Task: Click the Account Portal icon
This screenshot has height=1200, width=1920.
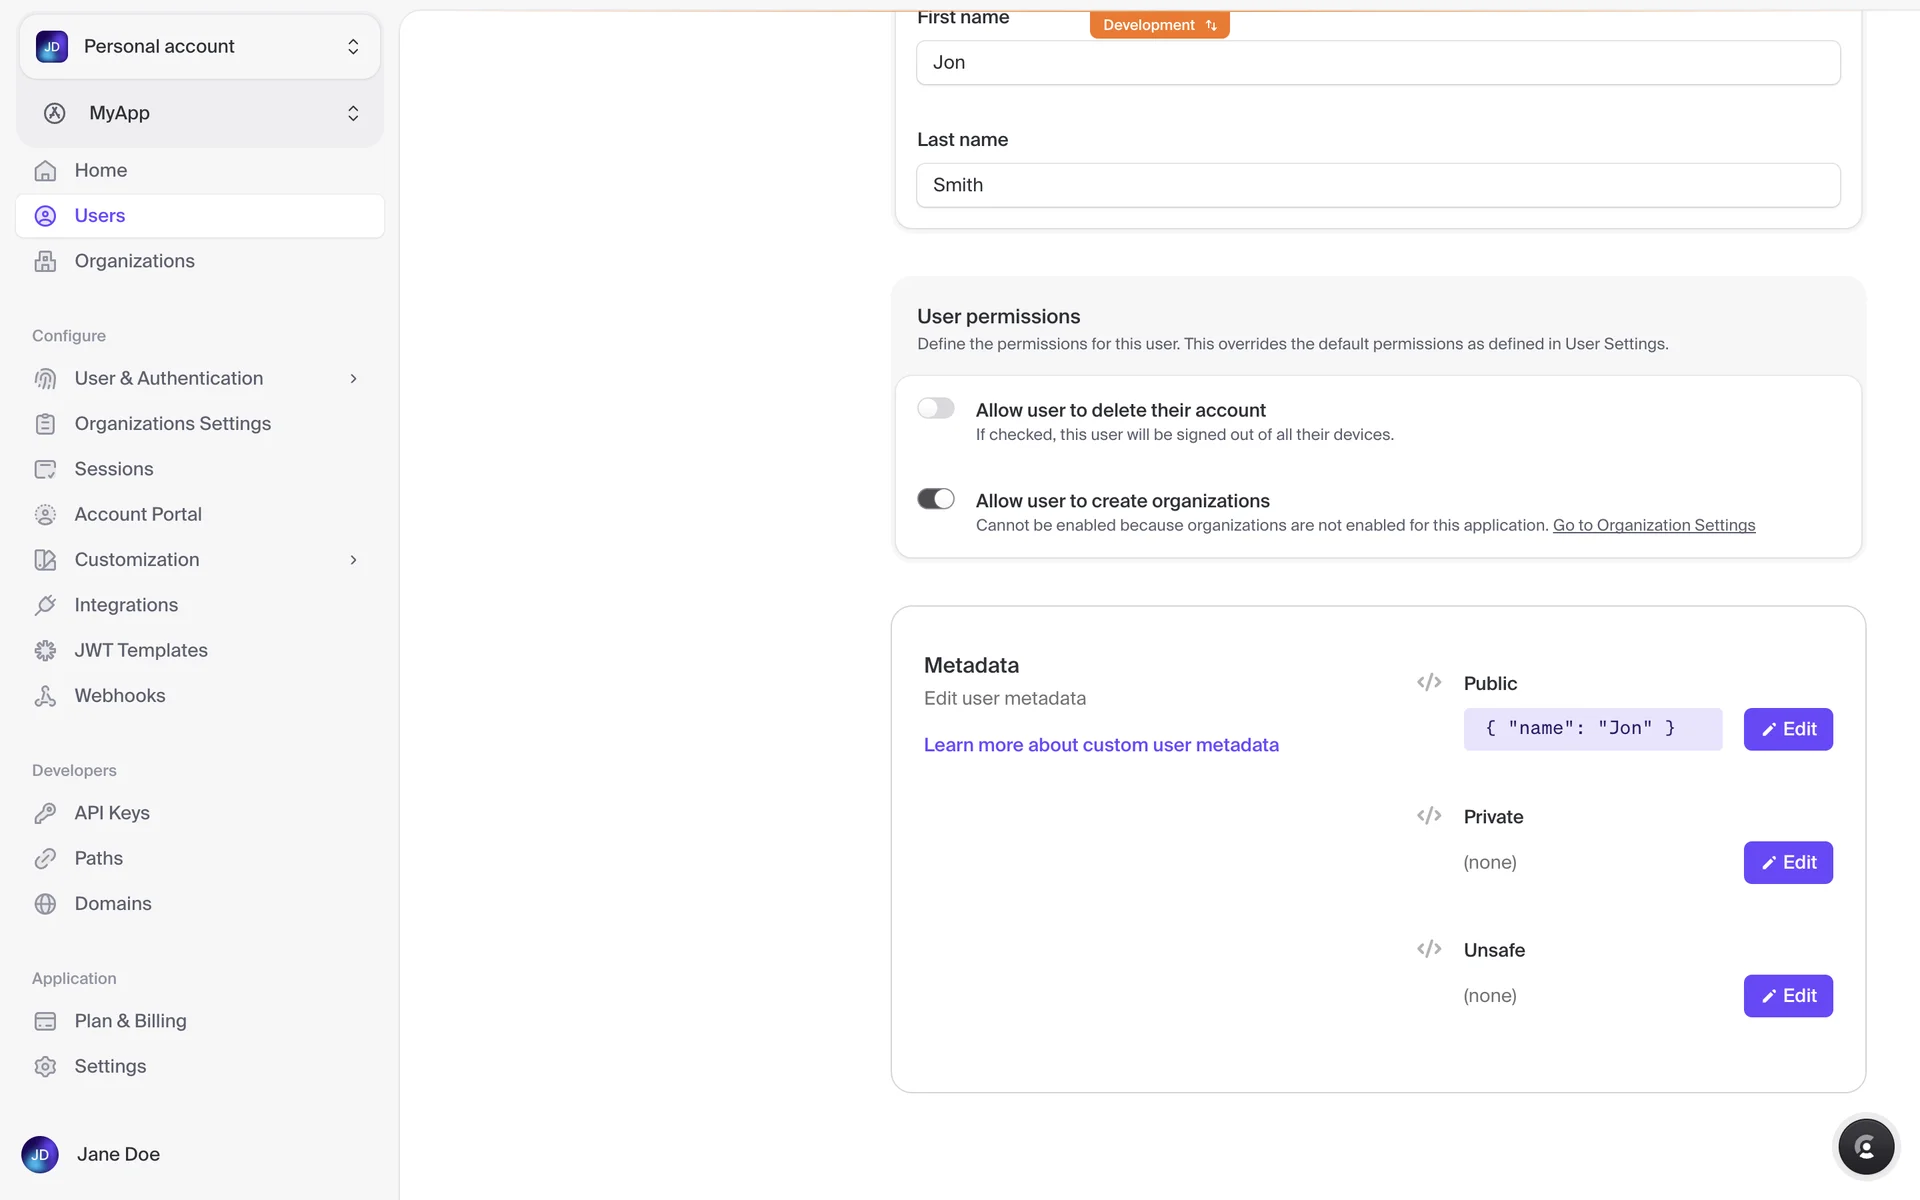Action: [x=45, y=515]
